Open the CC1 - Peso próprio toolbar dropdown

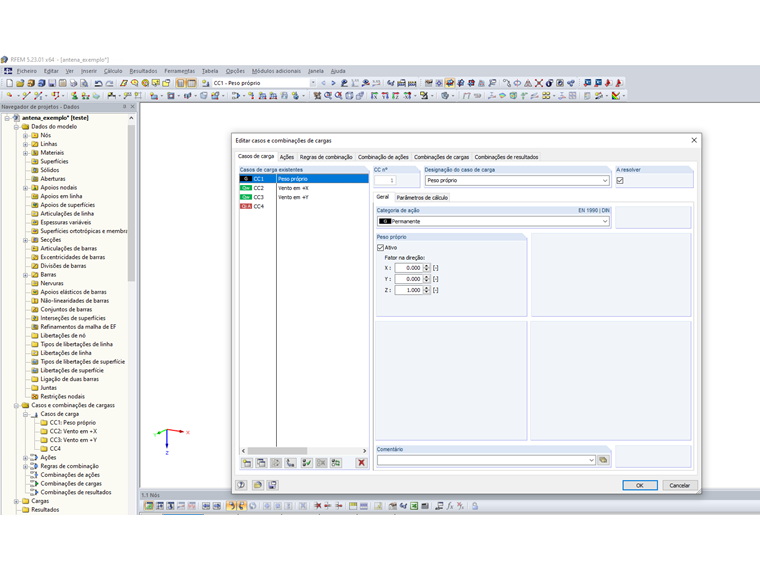pos(313,83)
